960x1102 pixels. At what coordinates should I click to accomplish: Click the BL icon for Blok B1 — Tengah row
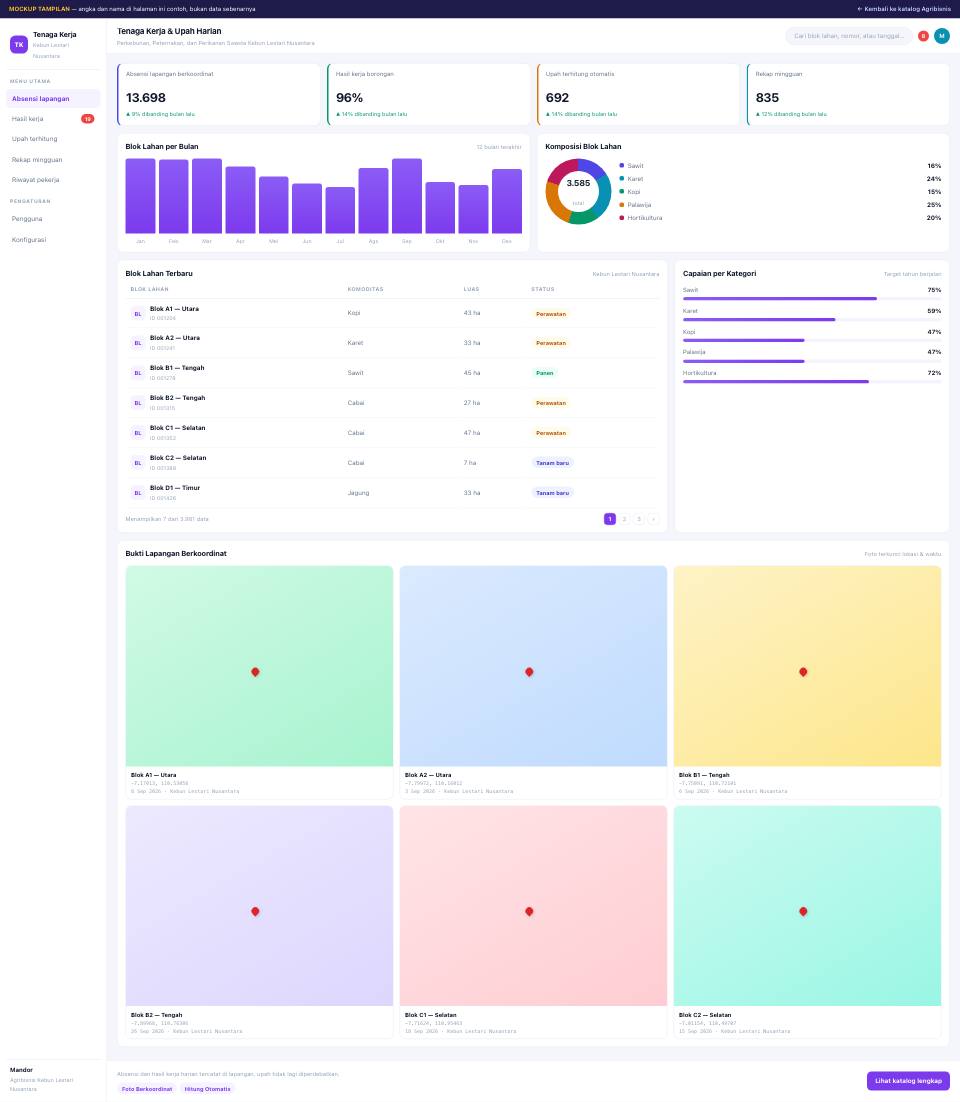point(138,373)
